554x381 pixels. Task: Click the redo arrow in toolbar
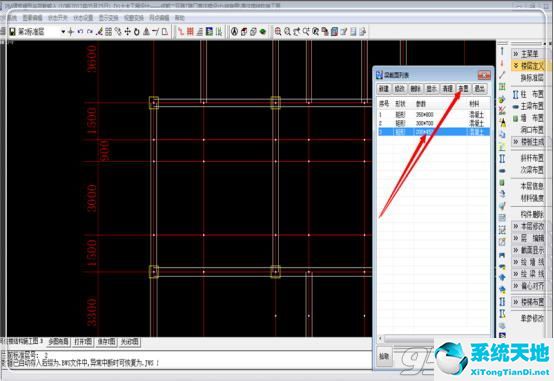[x=90, y=32]
